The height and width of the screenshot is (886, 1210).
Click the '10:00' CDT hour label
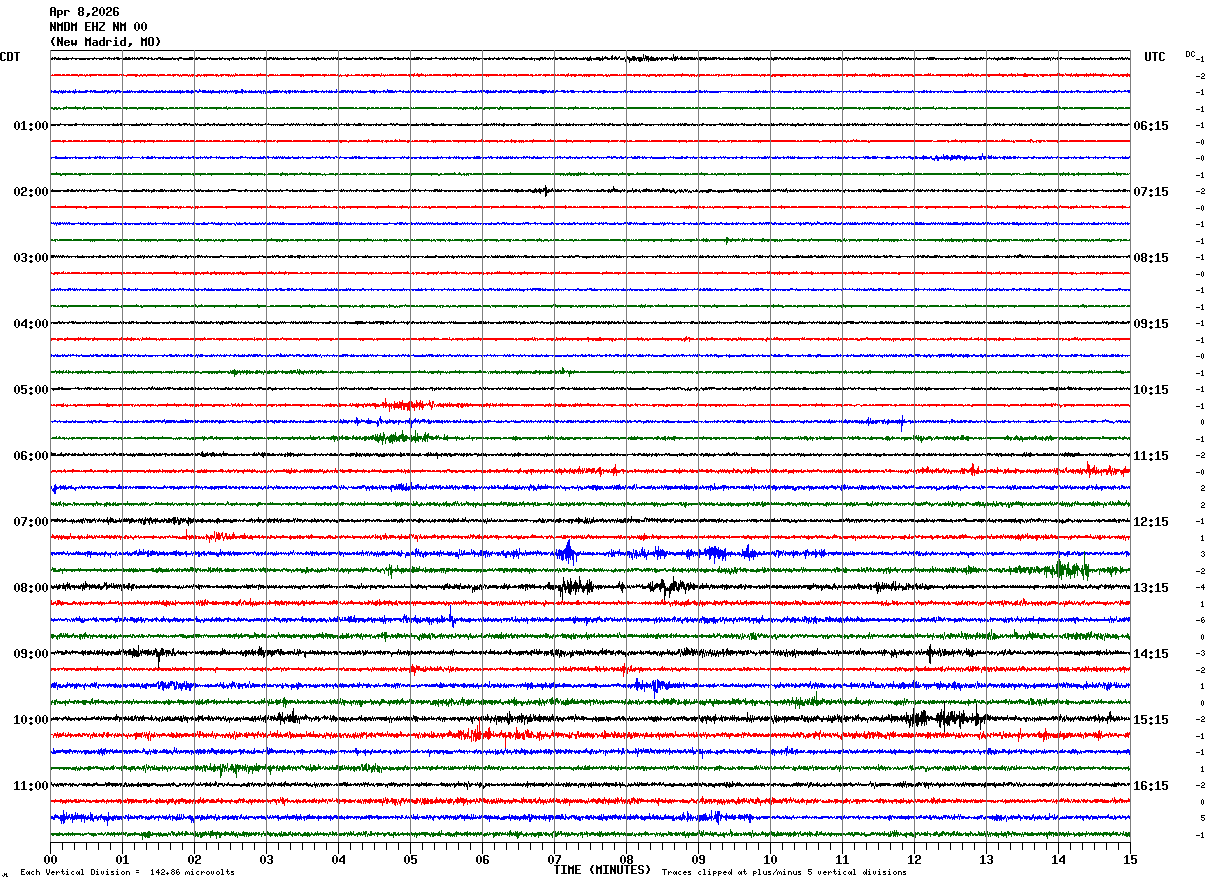[x=31, y=720]
